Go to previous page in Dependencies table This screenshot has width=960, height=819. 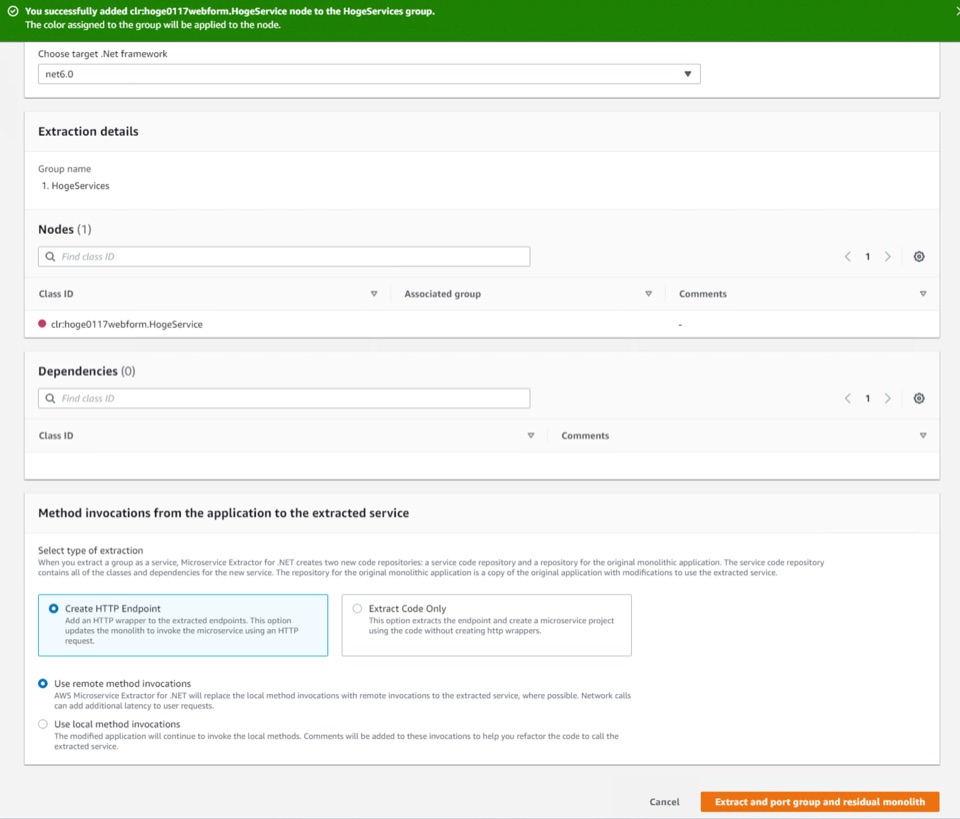tap(847, 398)
